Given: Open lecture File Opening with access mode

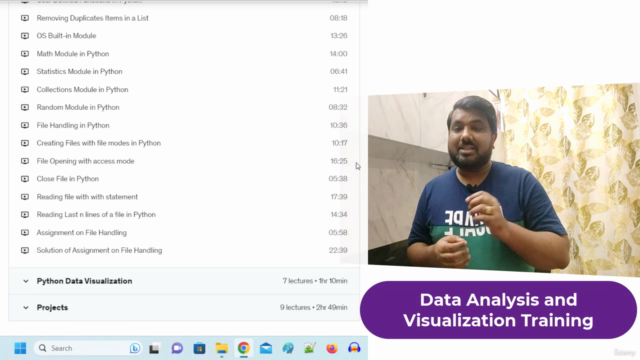Looking at the screenshot, I should coord(85,161).
